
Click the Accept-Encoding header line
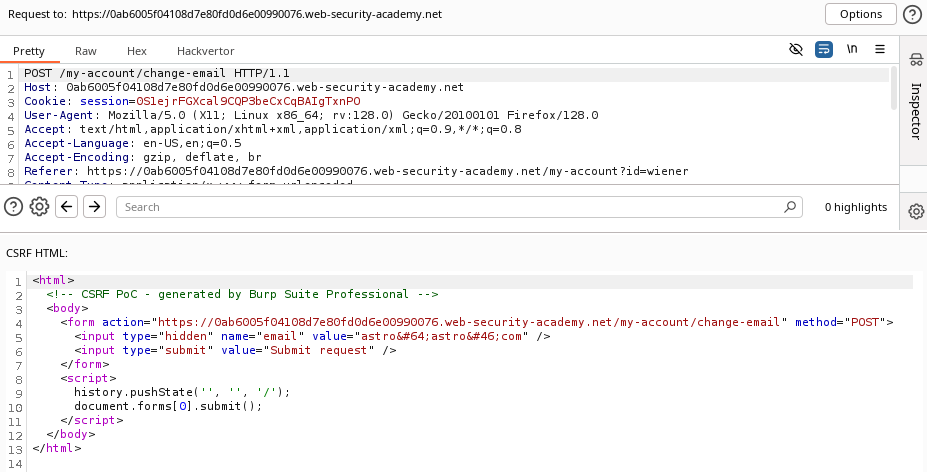[142, 157]
